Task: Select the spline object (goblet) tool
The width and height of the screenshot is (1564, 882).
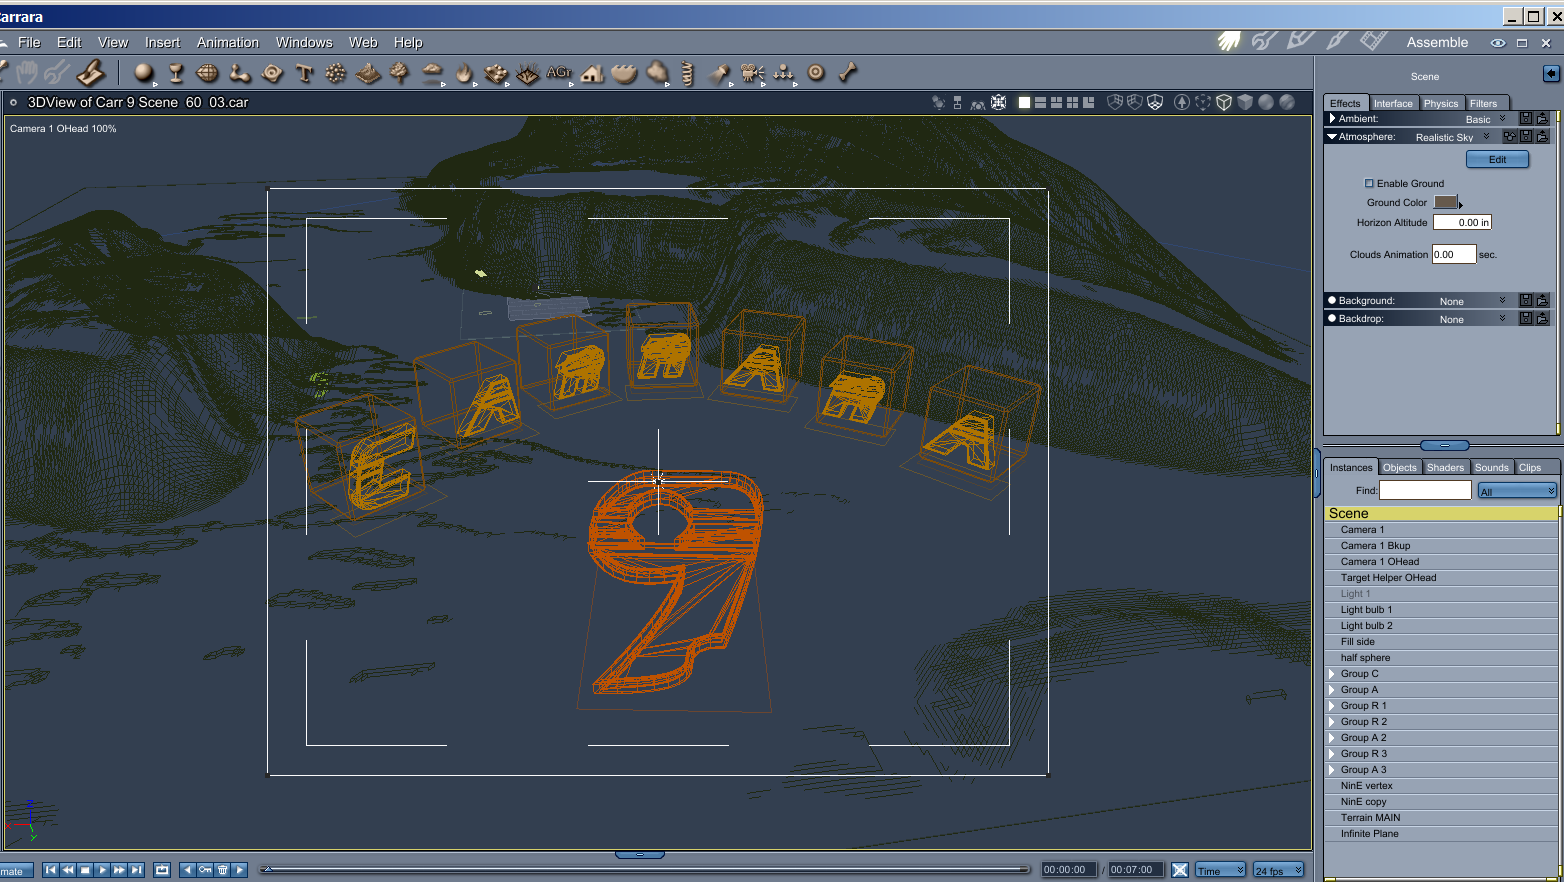Action: (176, 73)
